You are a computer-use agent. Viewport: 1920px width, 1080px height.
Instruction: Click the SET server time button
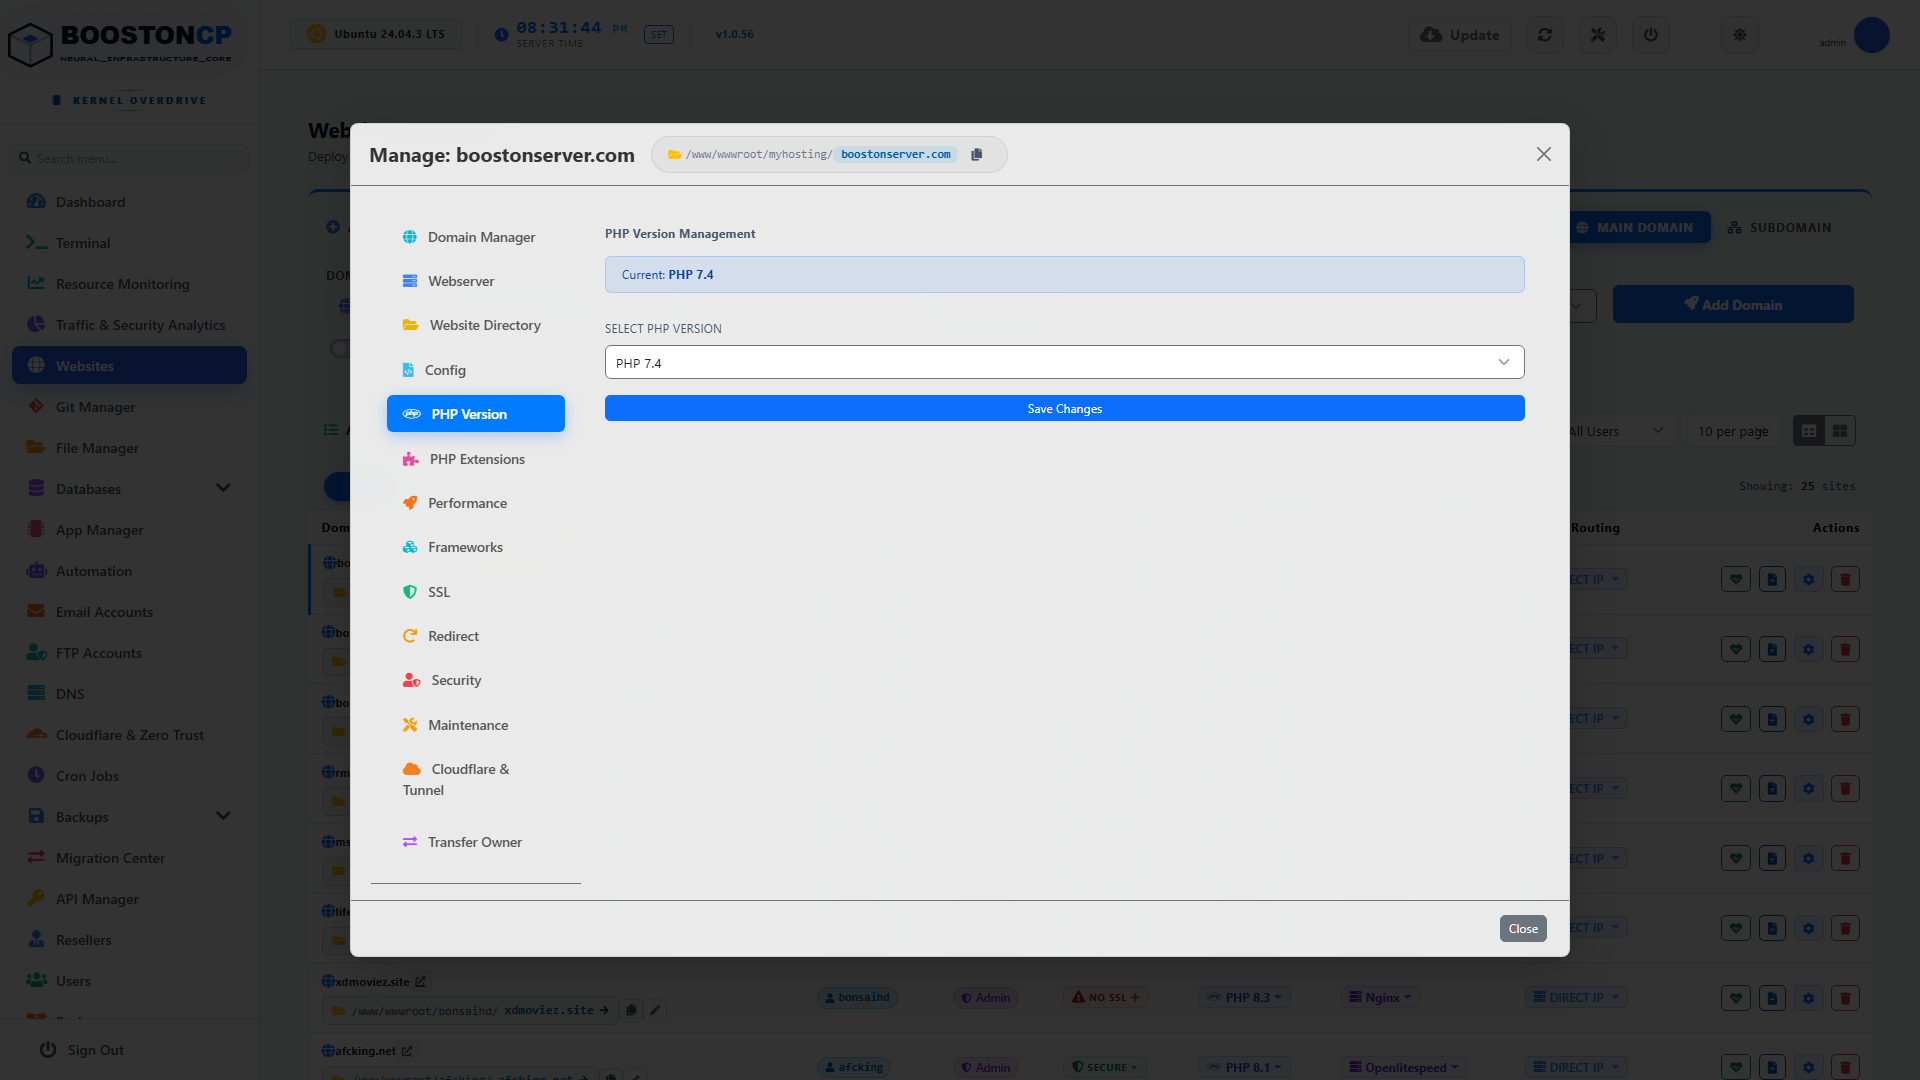point(659,35)
